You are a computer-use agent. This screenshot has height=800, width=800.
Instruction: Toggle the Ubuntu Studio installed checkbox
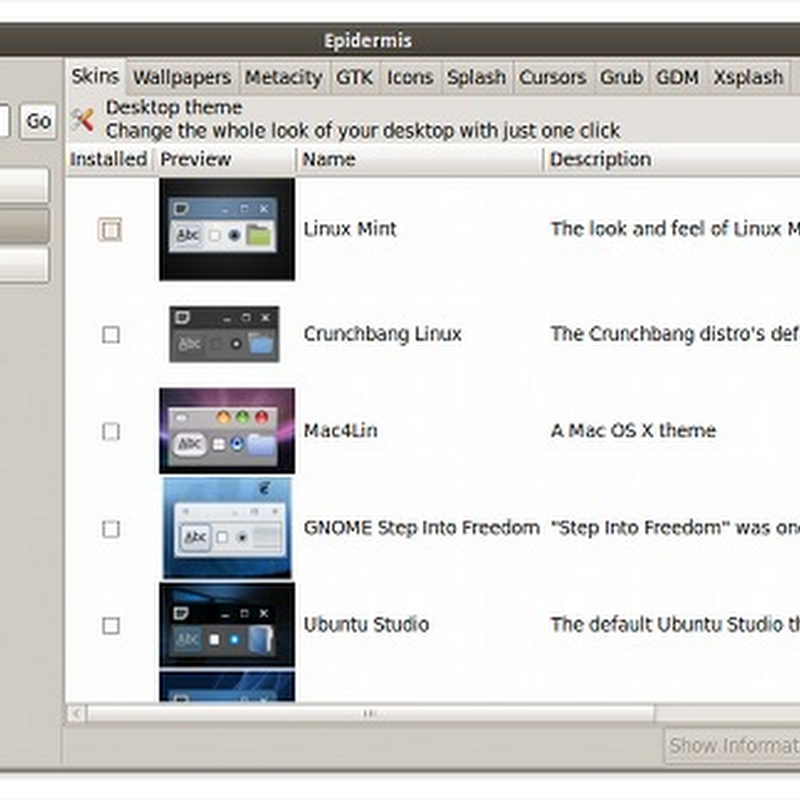coord(111,626)
